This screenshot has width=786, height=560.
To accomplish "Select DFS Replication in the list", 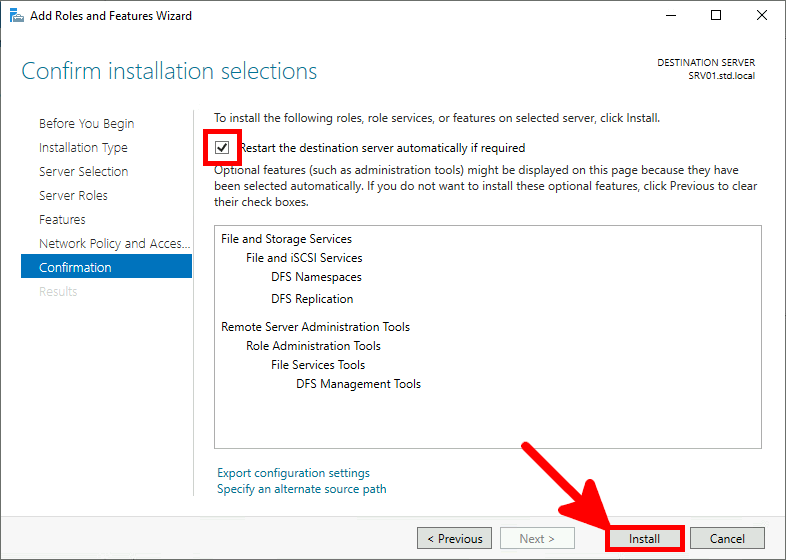I will coord(312,299).
